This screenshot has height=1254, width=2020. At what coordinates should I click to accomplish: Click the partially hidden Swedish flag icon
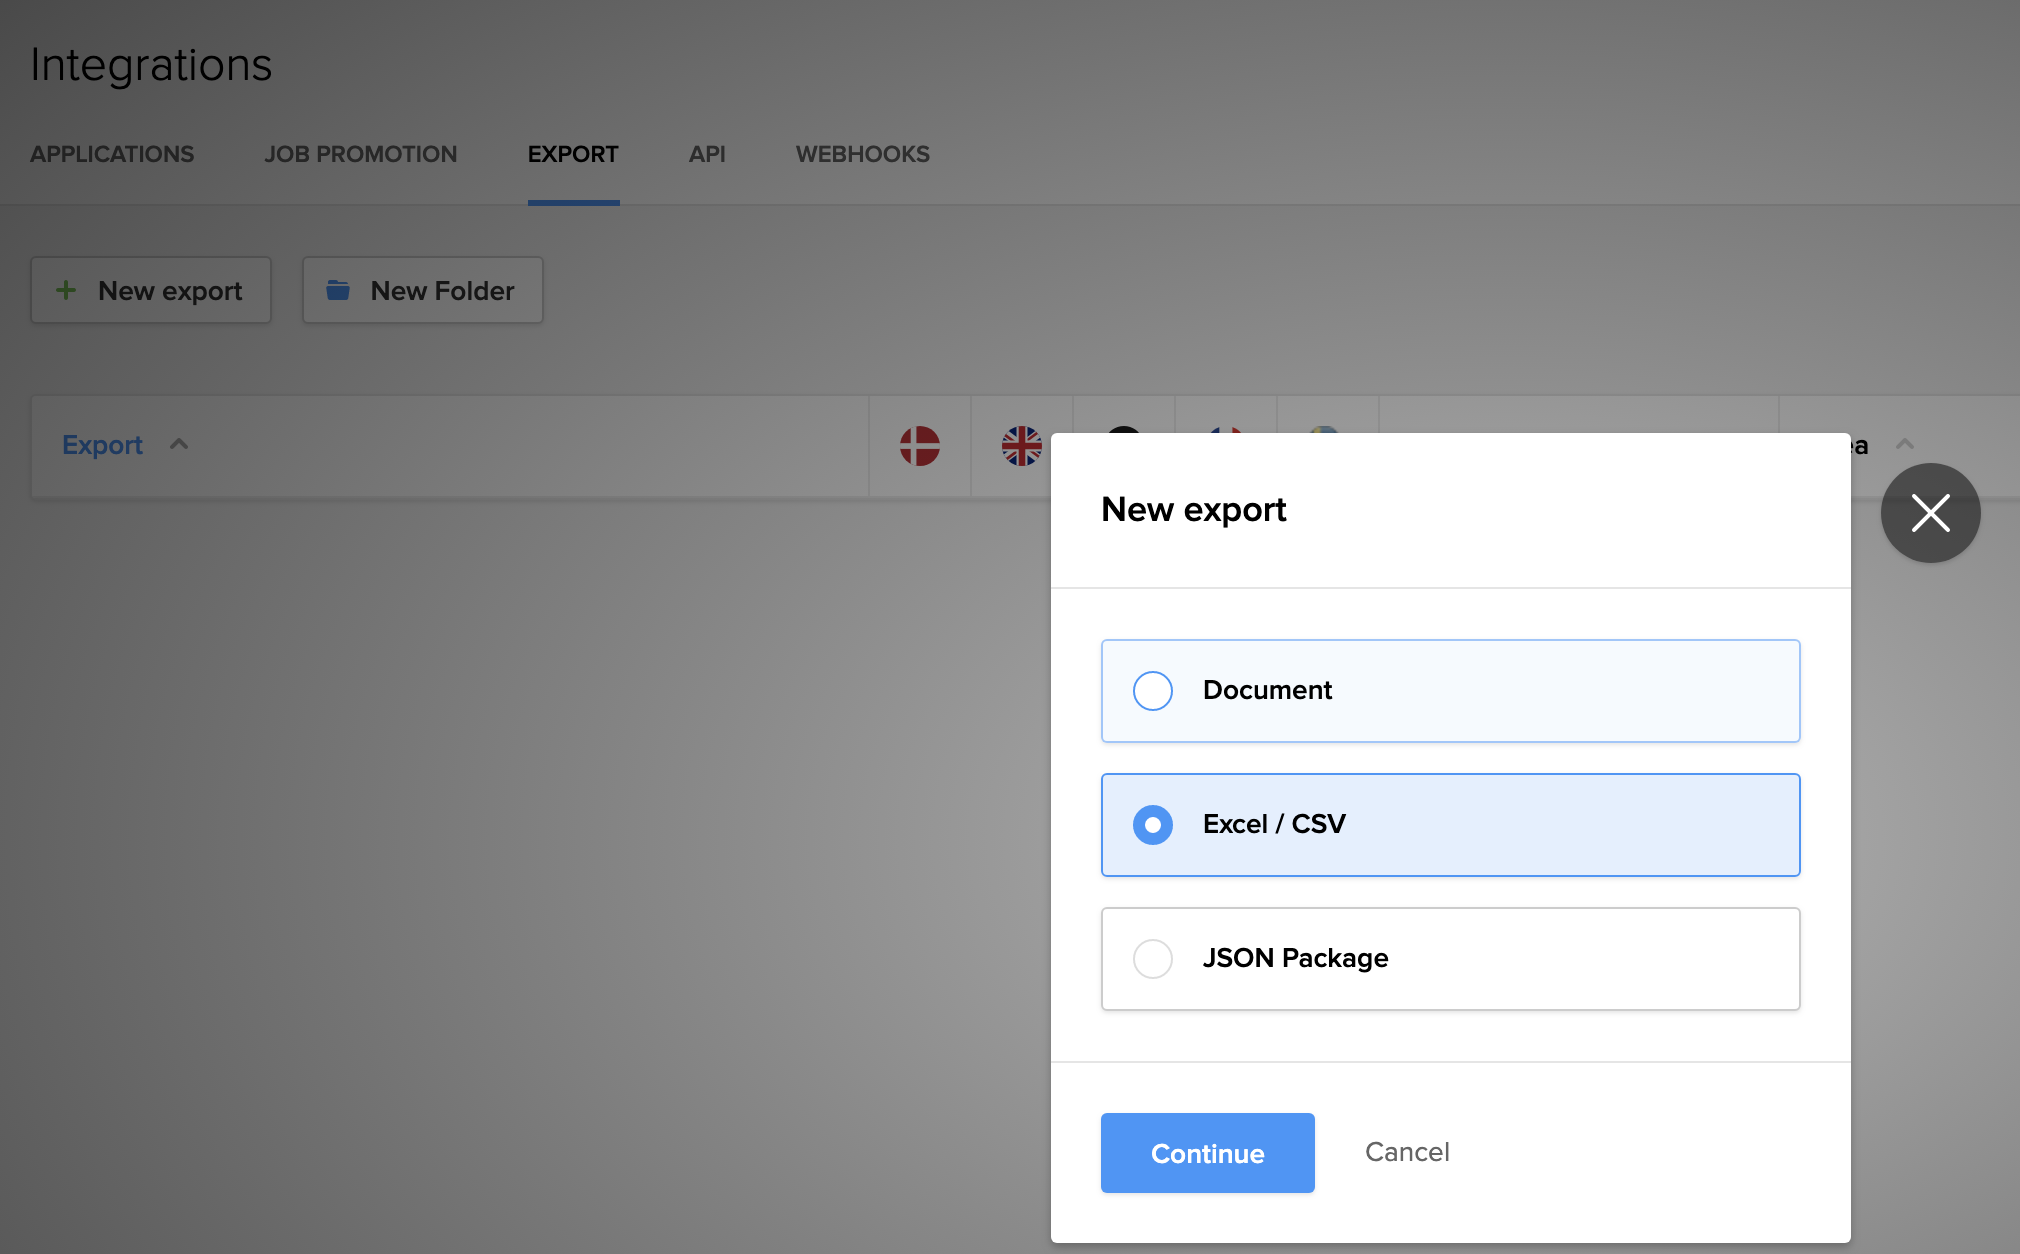click(1324, 429)
